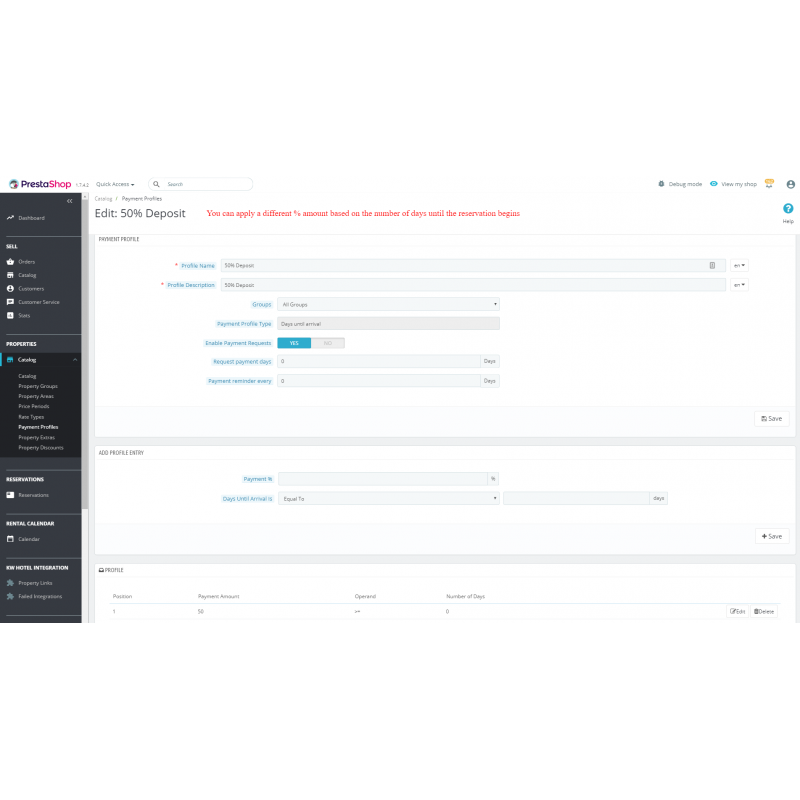
Task: Open the Quick Access dropdown
Action: (x=115, y=184)
